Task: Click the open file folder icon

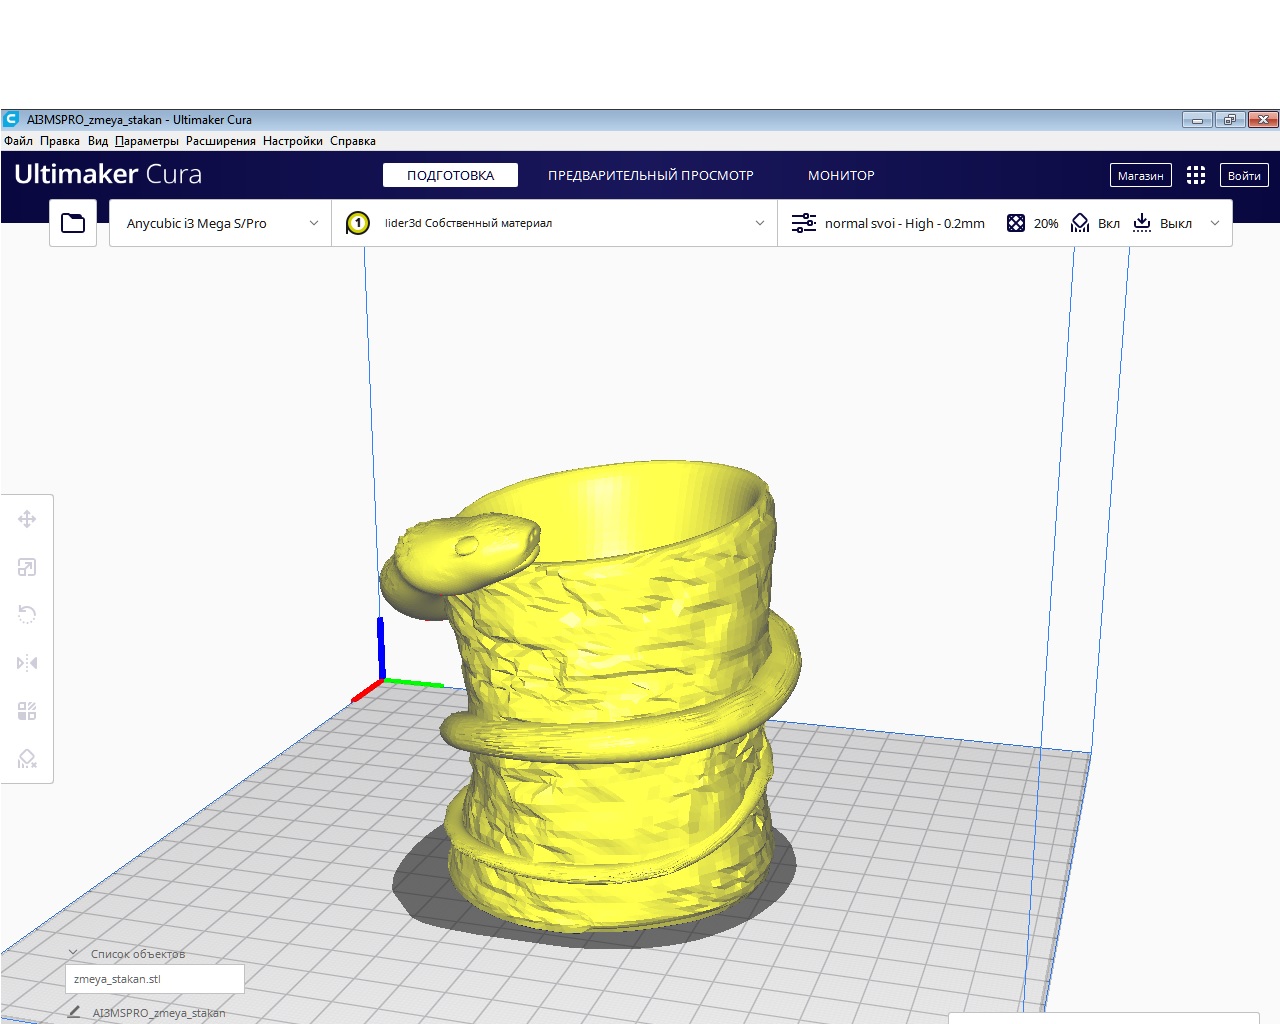Action: (73, 223)
